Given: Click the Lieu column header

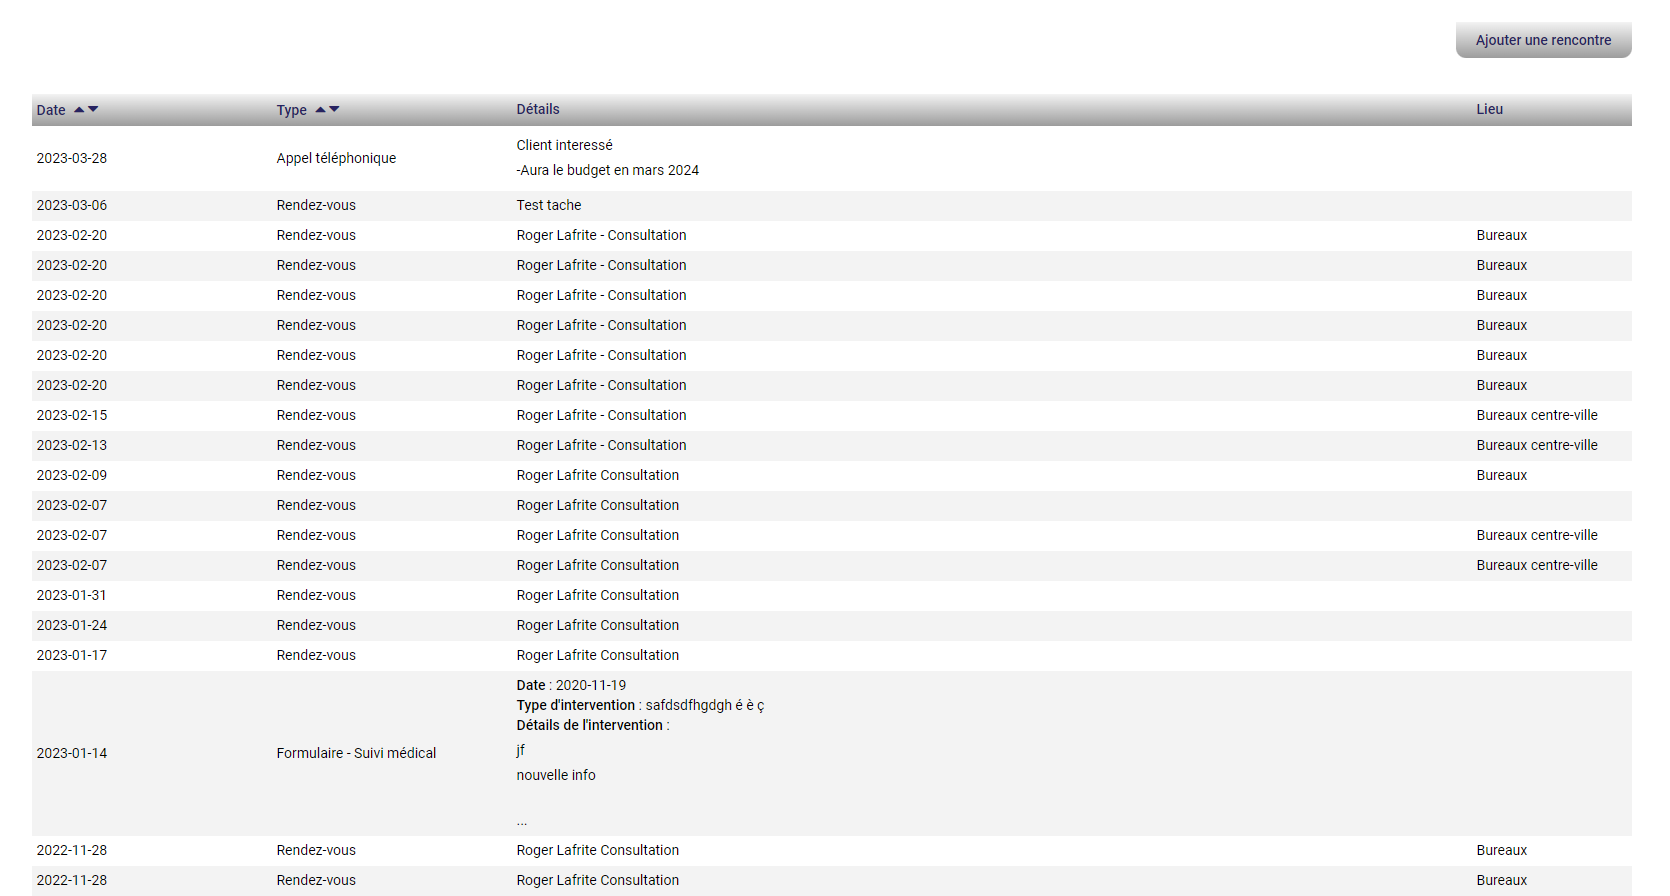Looking at the screenshot, I should [x=1489, y=109].
